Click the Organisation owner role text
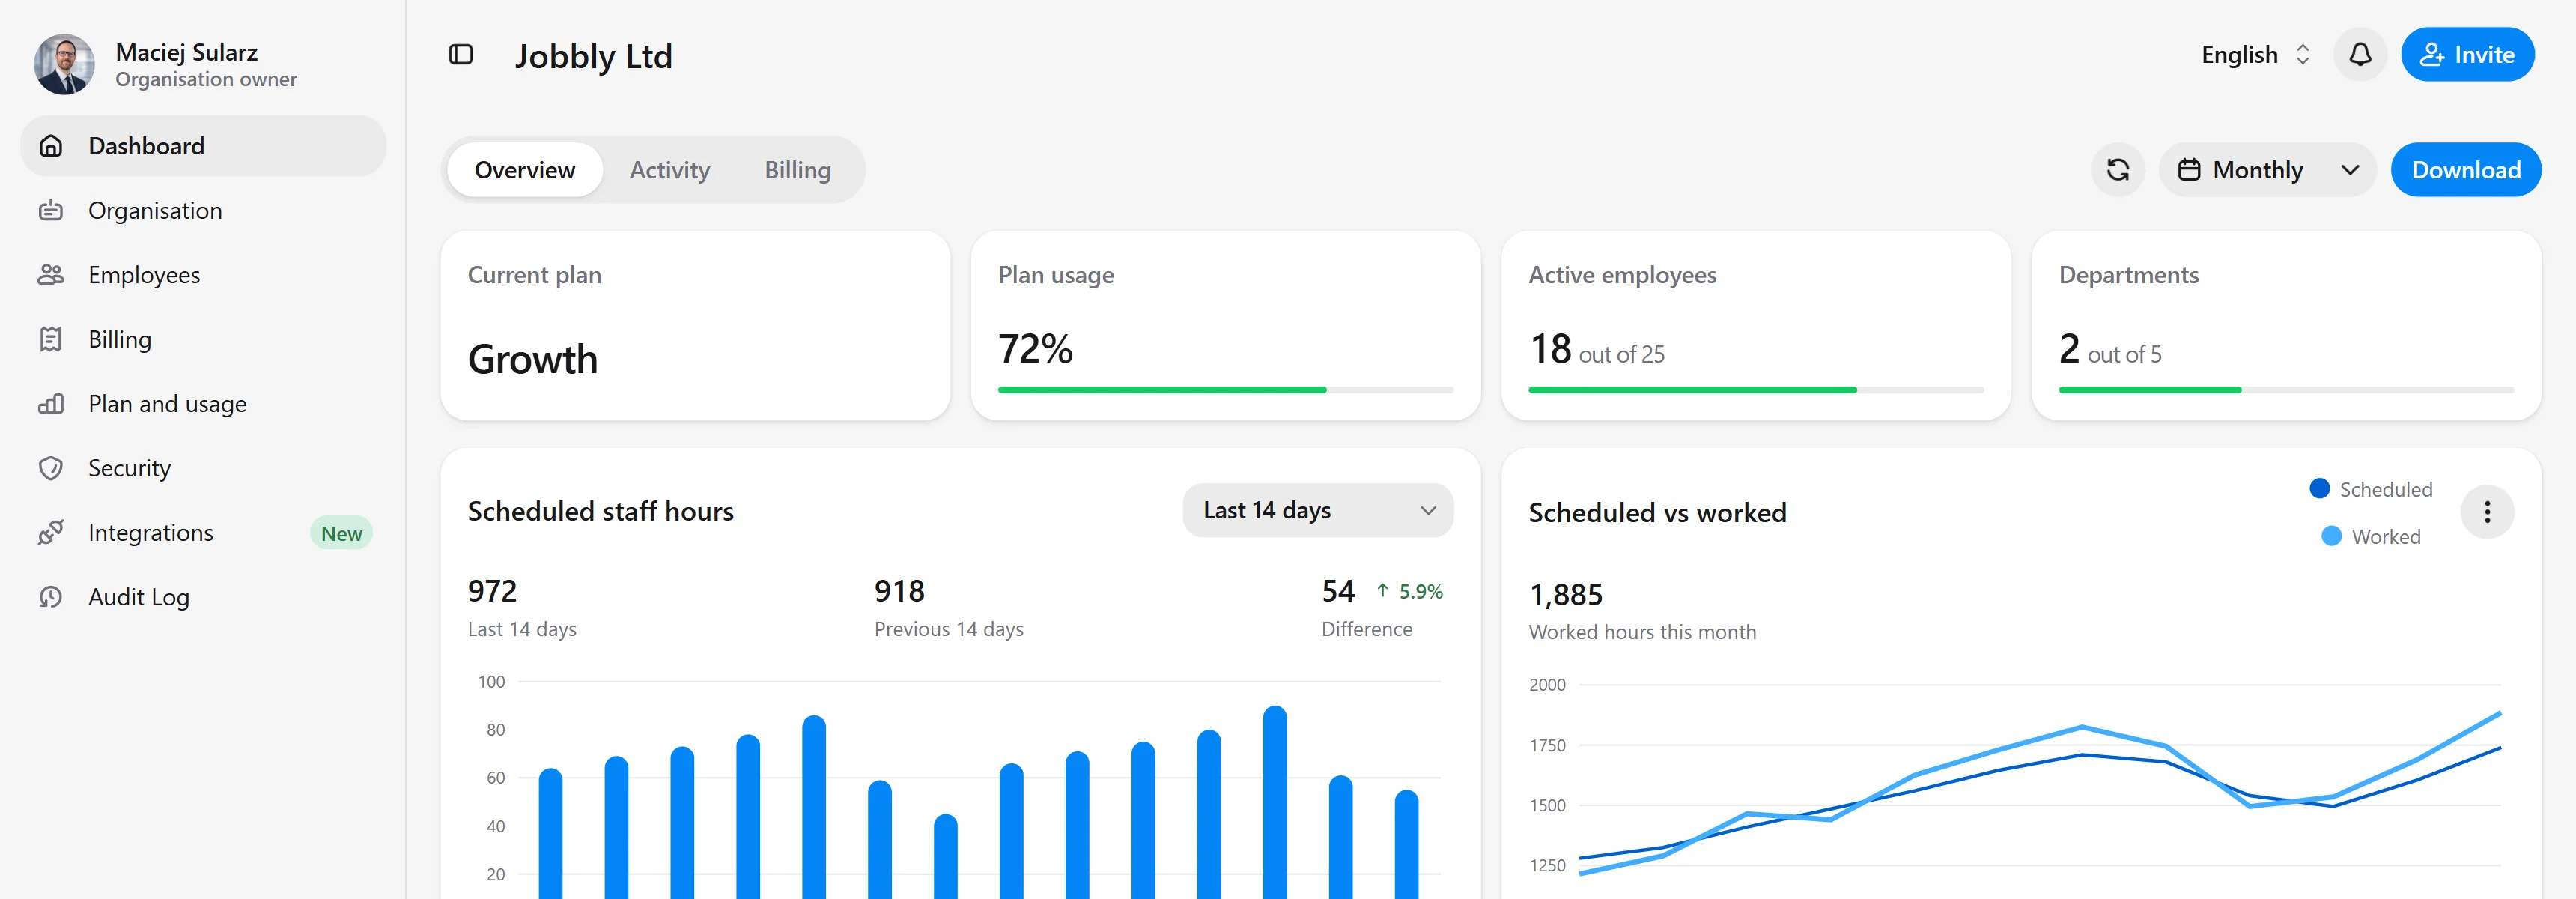 pos(206,79)
